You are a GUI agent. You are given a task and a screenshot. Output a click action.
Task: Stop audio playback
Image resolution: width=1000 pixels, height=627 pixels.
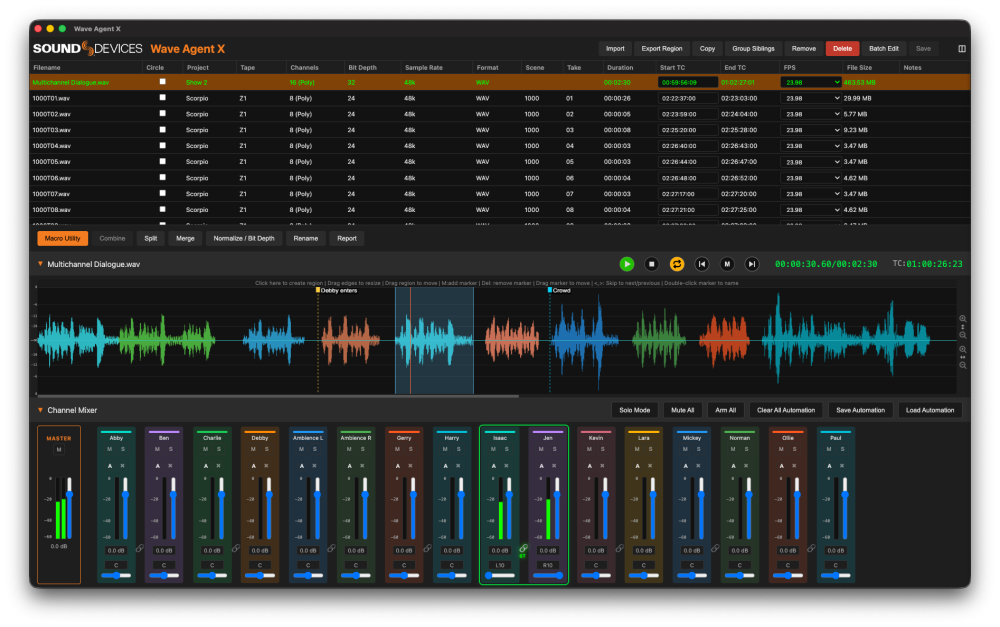[651, 264]
